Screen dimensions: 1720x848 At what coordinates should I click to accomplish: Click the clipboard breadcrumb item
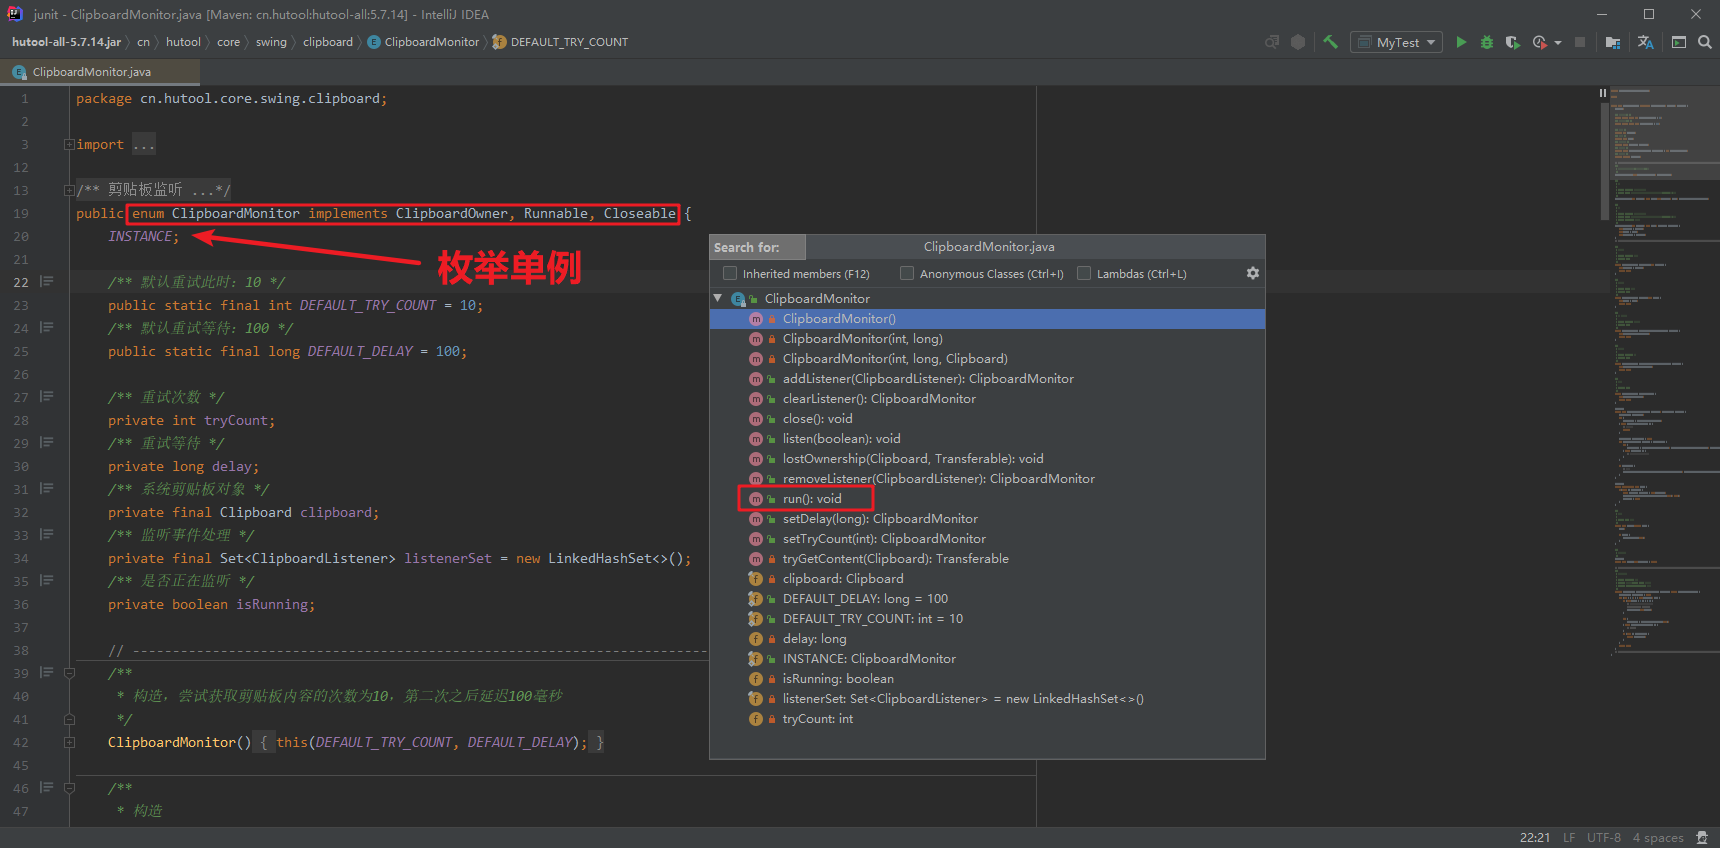pos(328,42)
